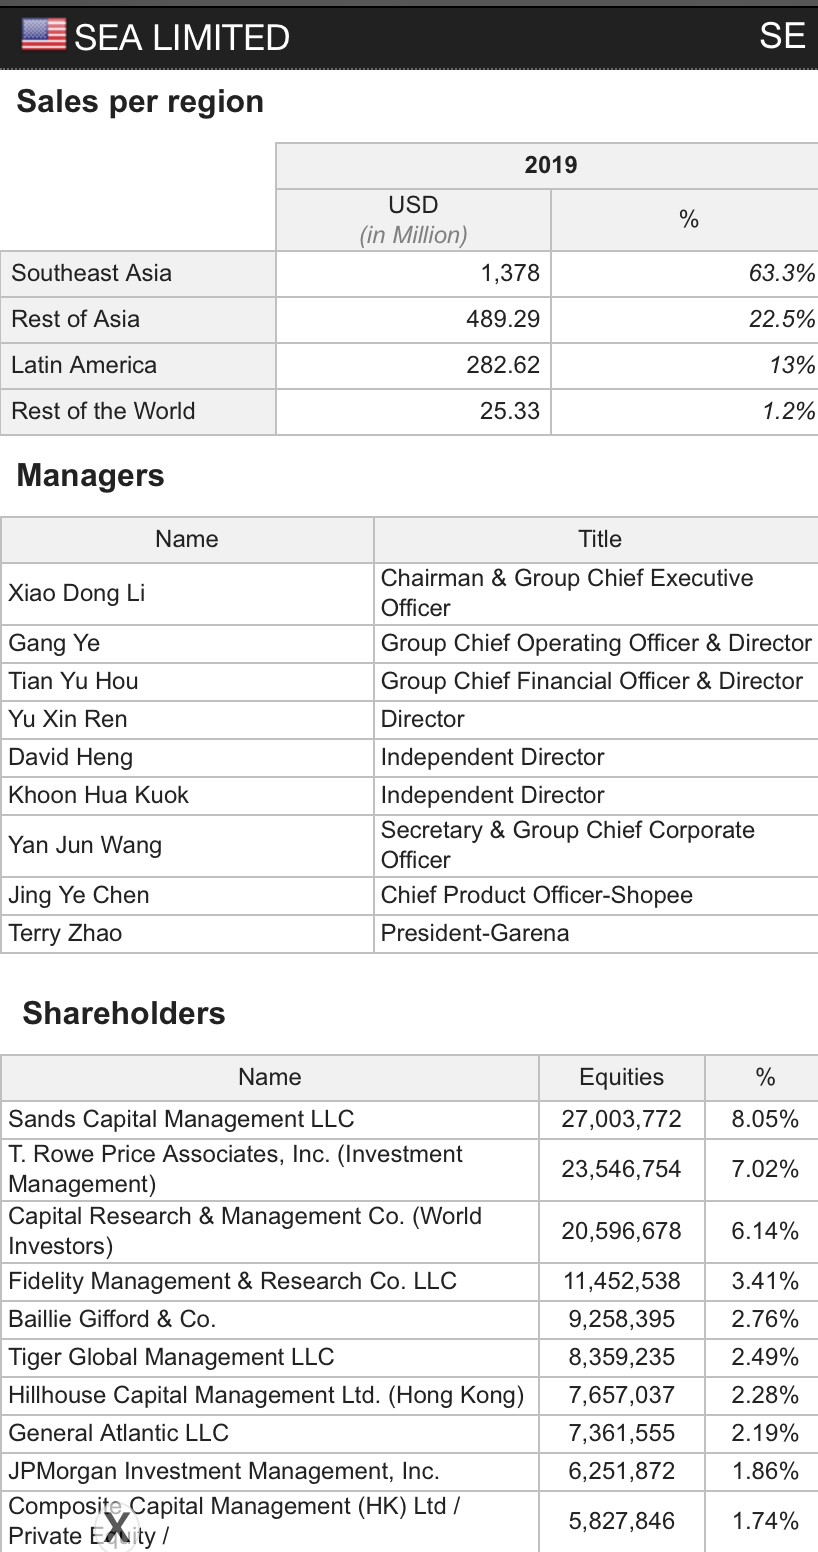The height and width of the screenshot is (1552, 818).
Task: Click Baillie Gifford & Co. shareholder
Action: (112, 1319)
